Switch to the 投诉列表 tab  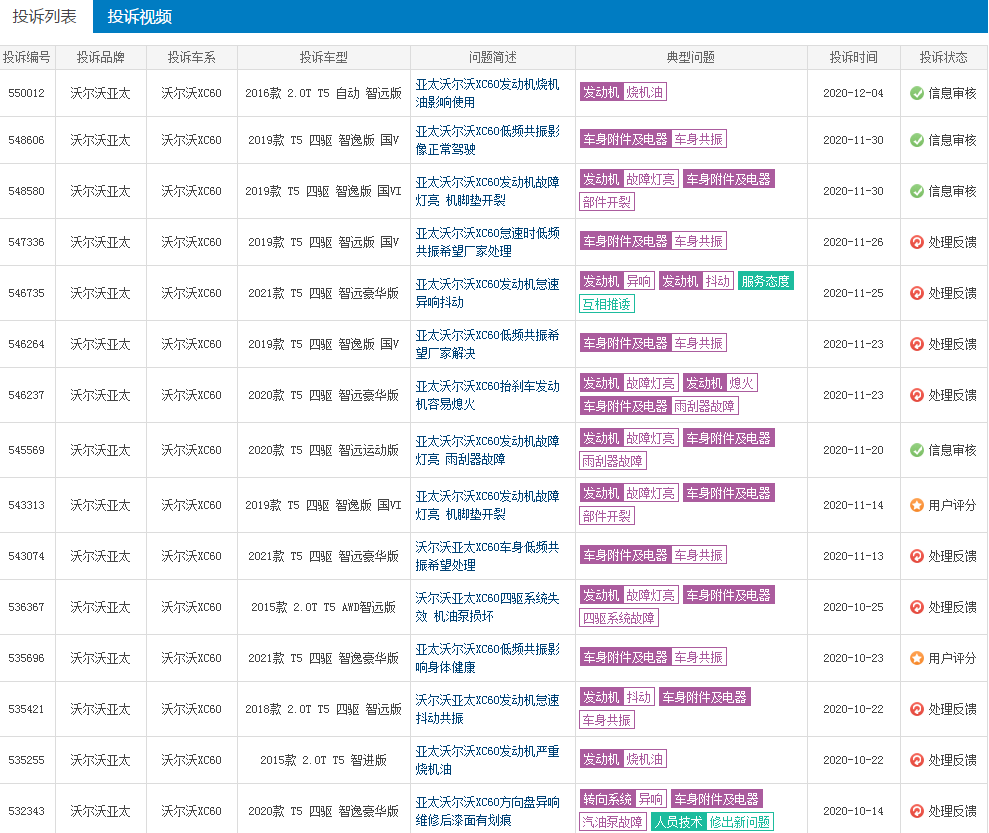point(45,16)
